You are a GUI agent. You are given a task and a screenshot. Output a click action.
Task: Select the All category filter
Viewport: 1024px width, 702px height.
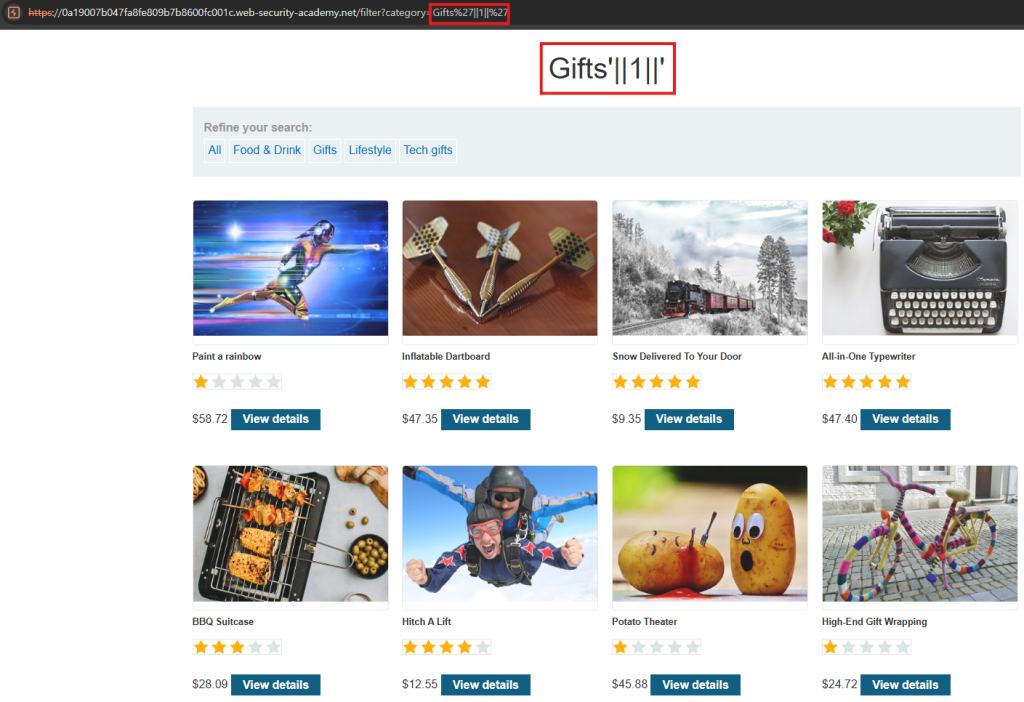click(214, 150)
